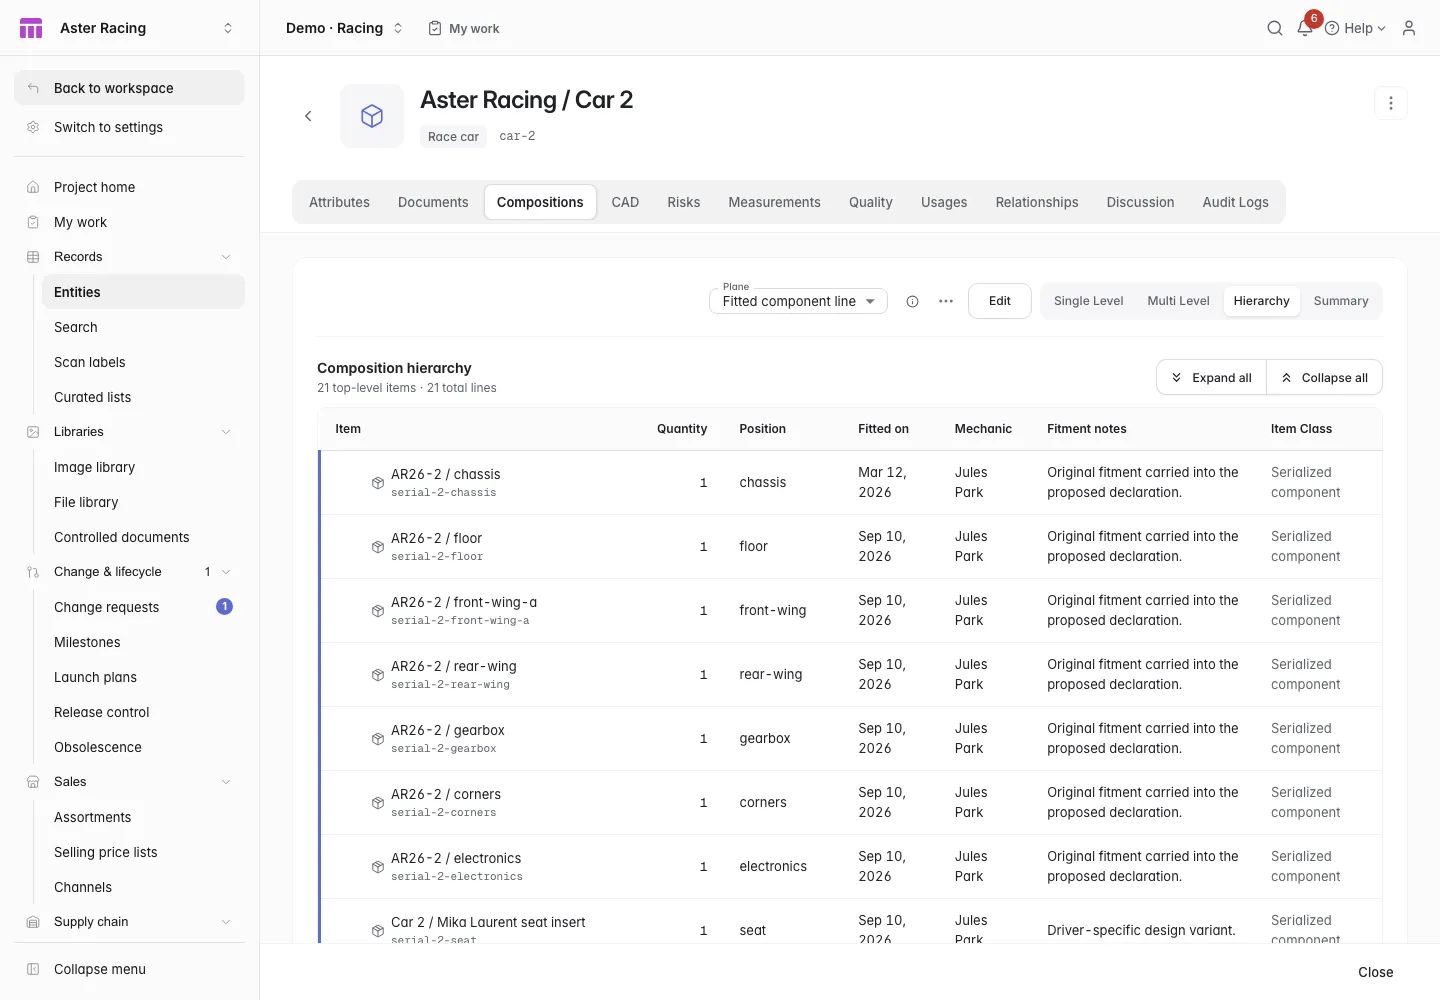The height and width of the screenshot is (1000, 1440).
Task: Open the AR26-2 / rear-wing item
Action: click(x=454, y=666)
